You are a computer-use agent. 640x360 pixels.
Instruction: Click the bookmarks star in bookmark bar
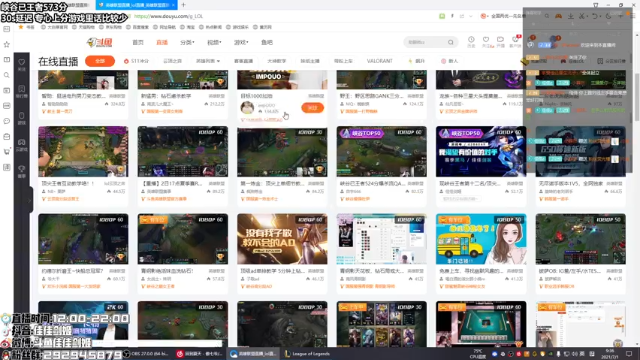tap(21, 27)
